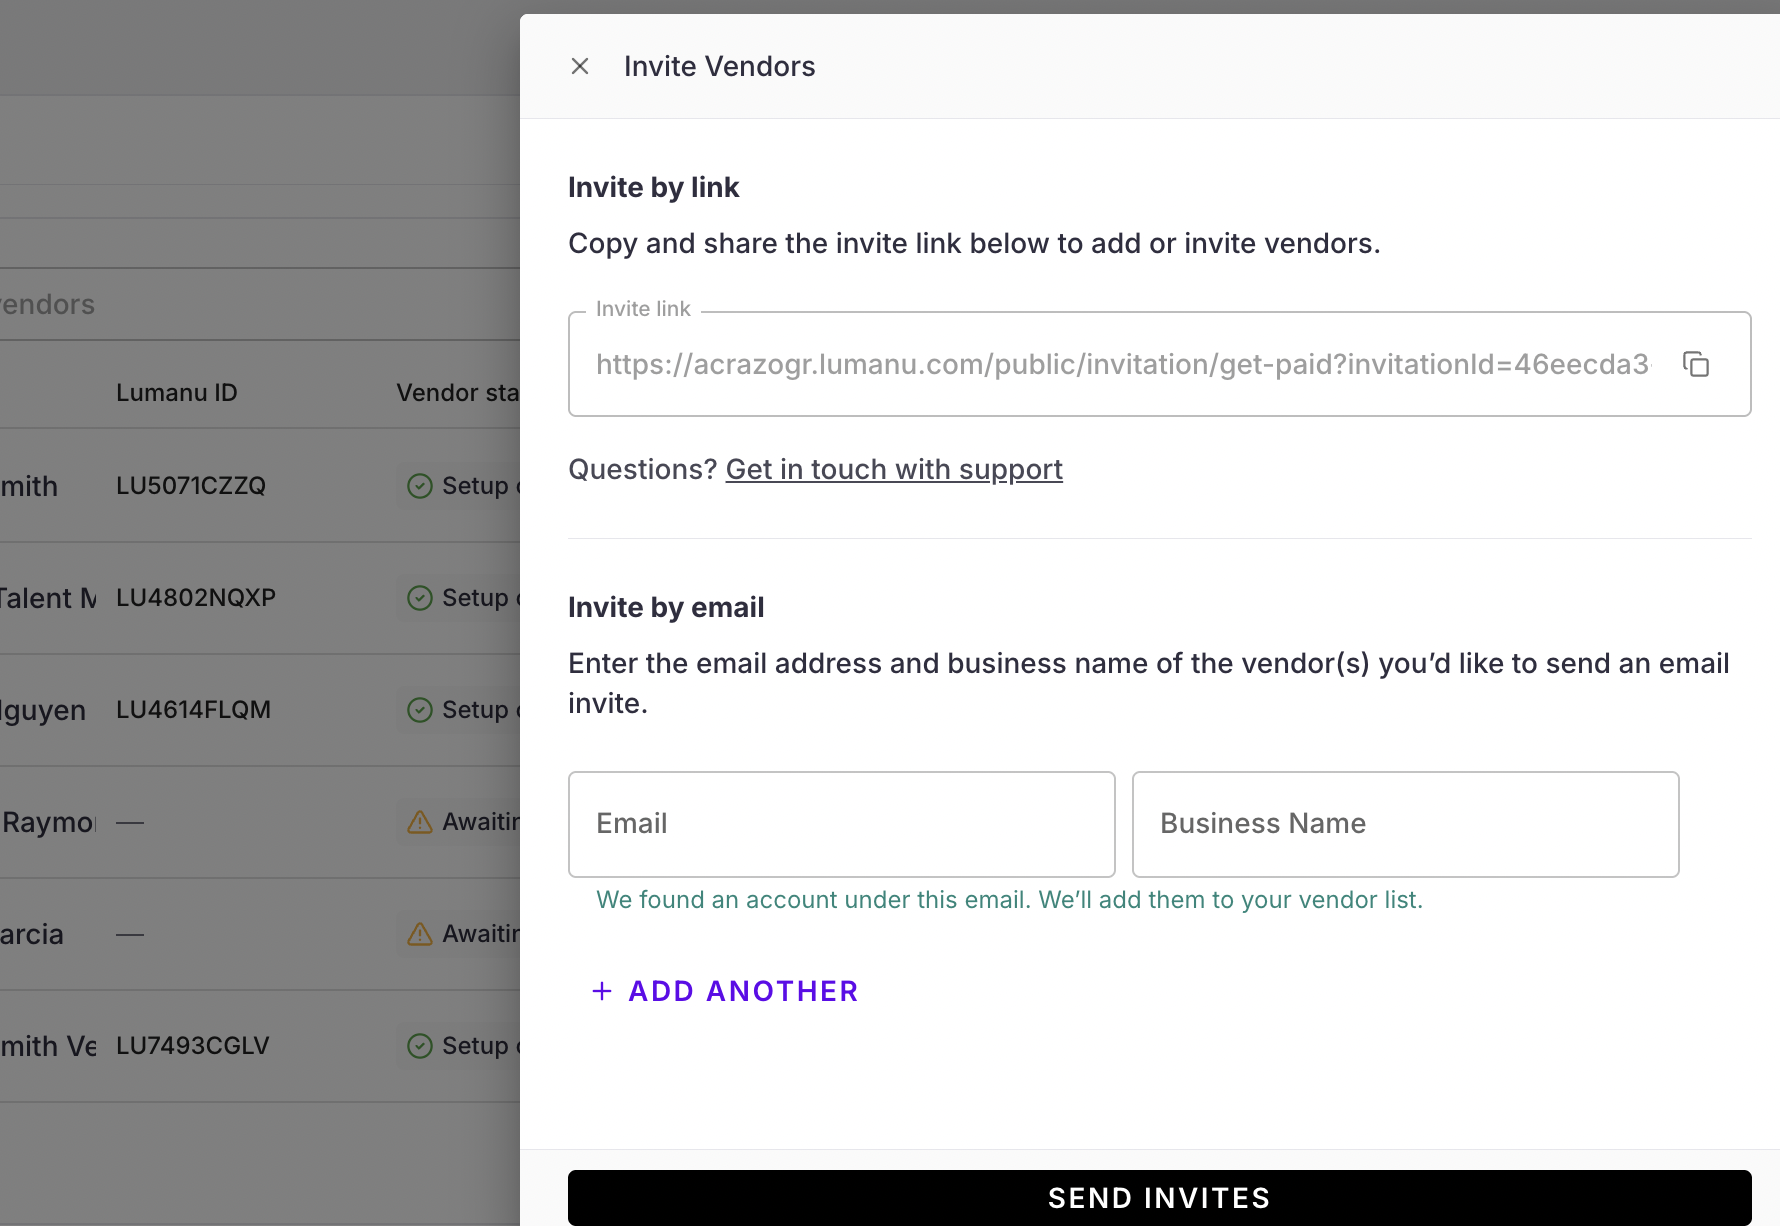1780x1226 pixels.
Task: Select the invite link URL field
Action: (x=1122, y=364)
